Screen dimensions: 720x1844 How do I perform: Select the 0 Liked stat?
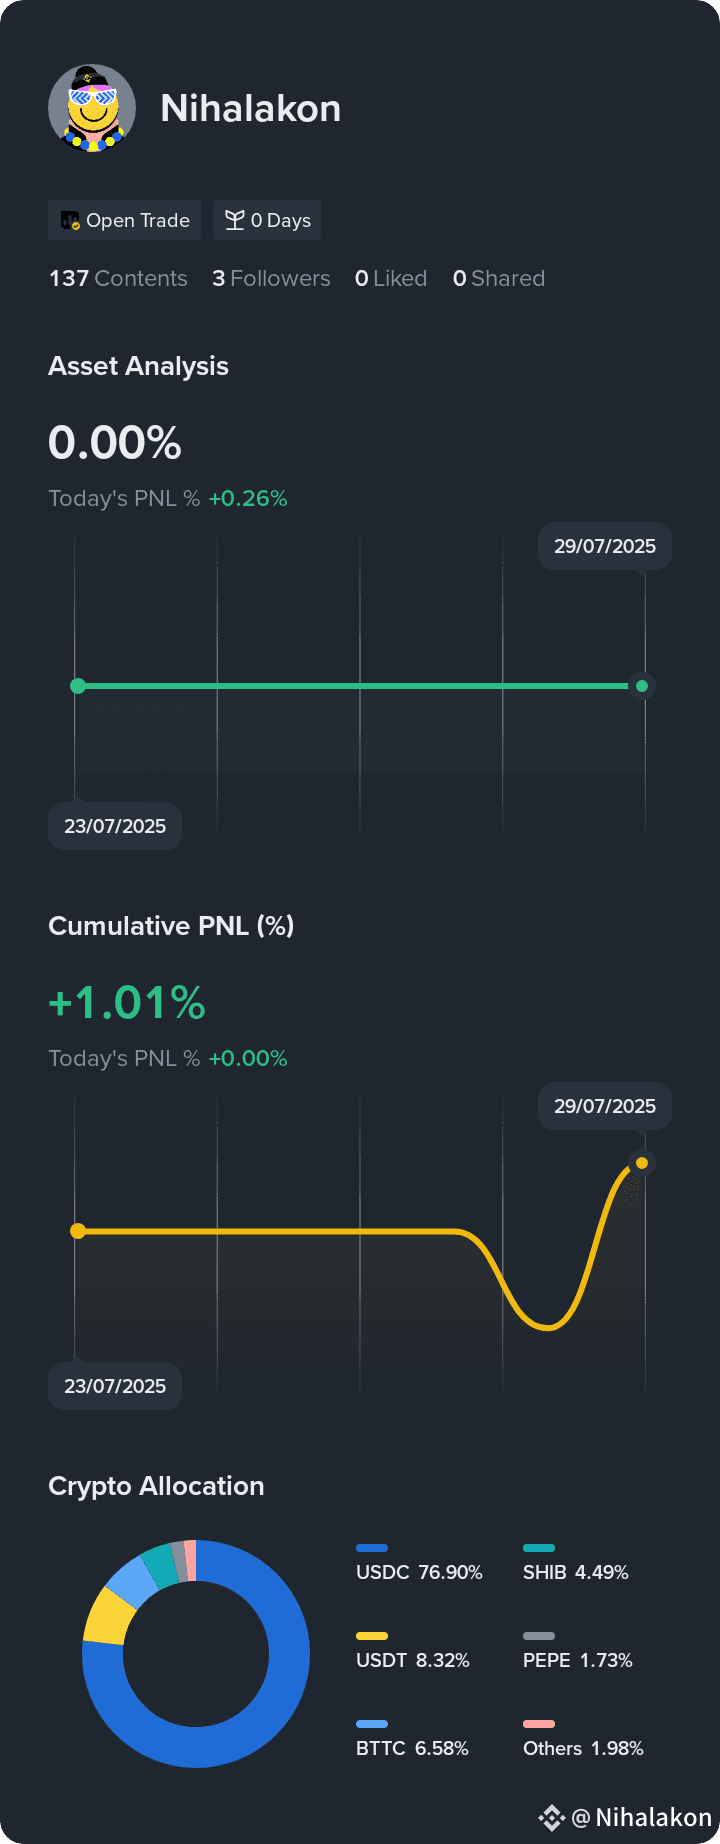coord(391,279)
